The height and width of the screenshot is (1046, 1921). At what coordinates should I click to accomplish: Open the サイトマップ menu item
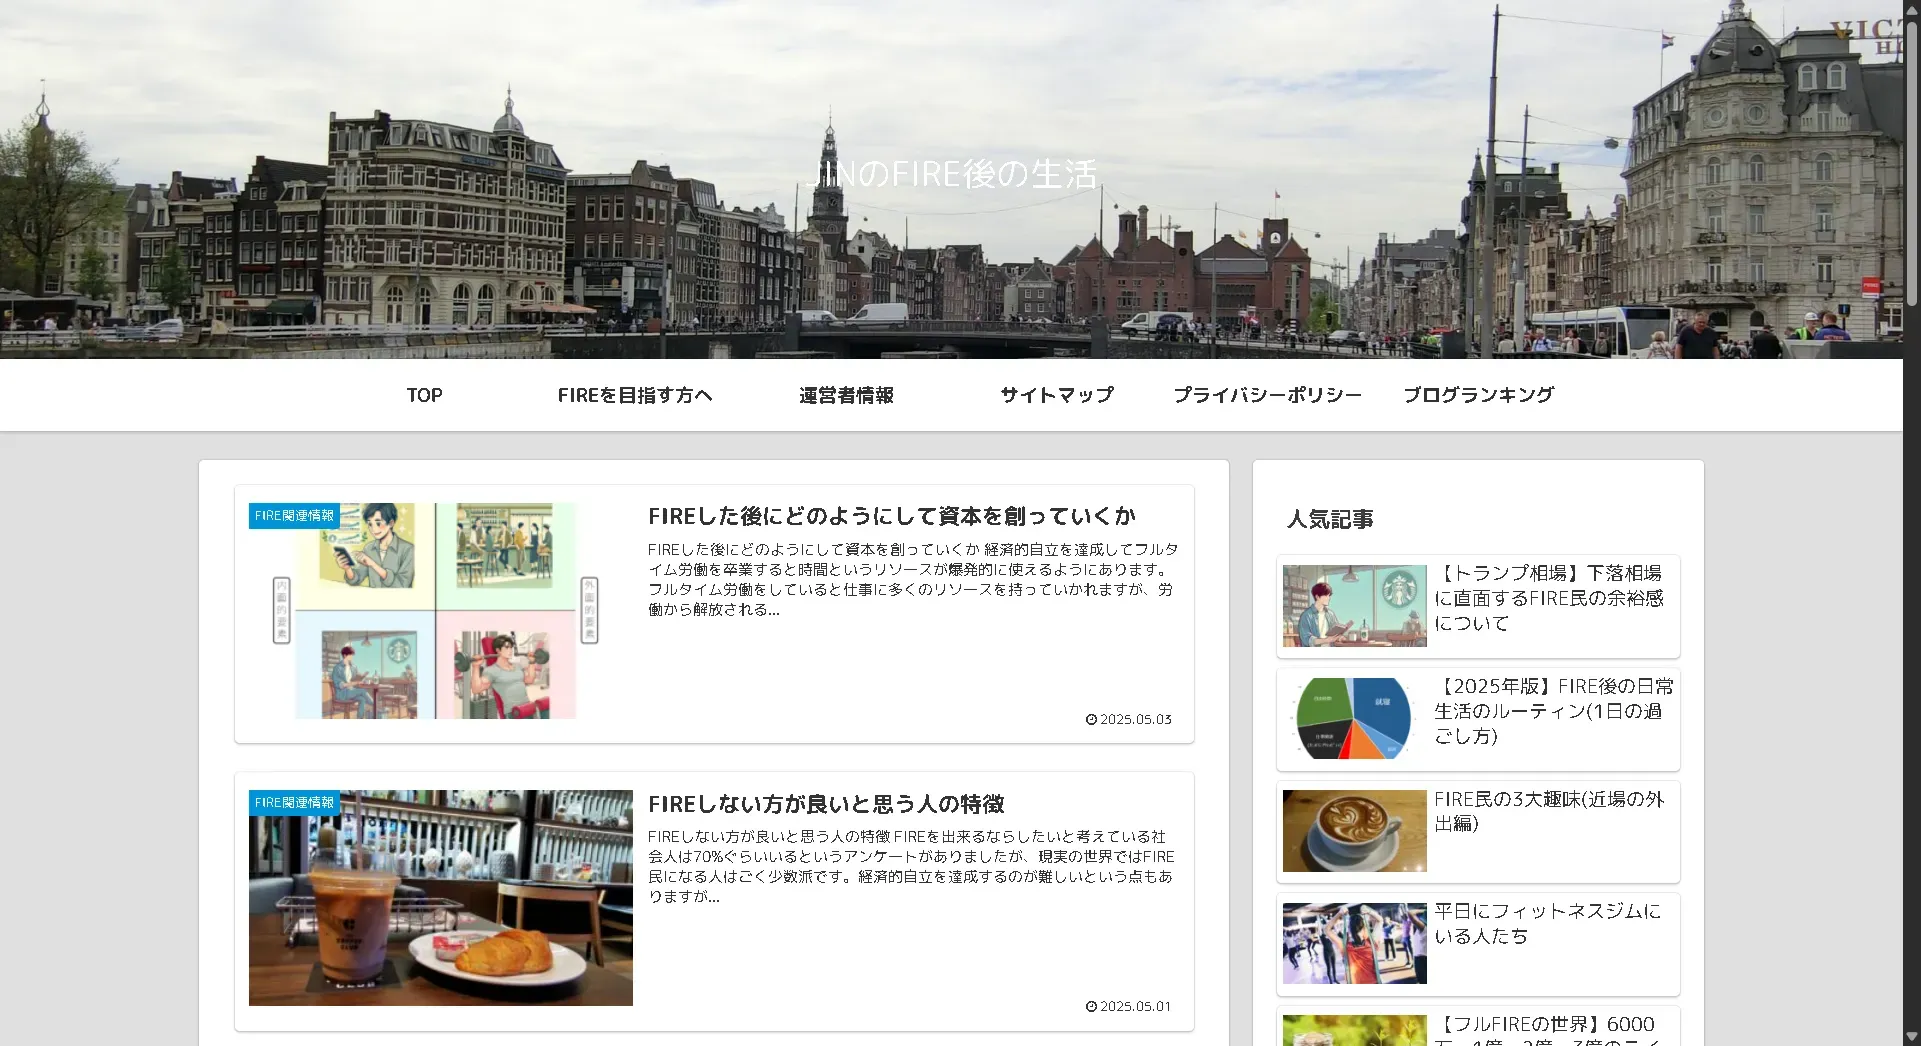pyautogui.click(x=1057, y=395)
